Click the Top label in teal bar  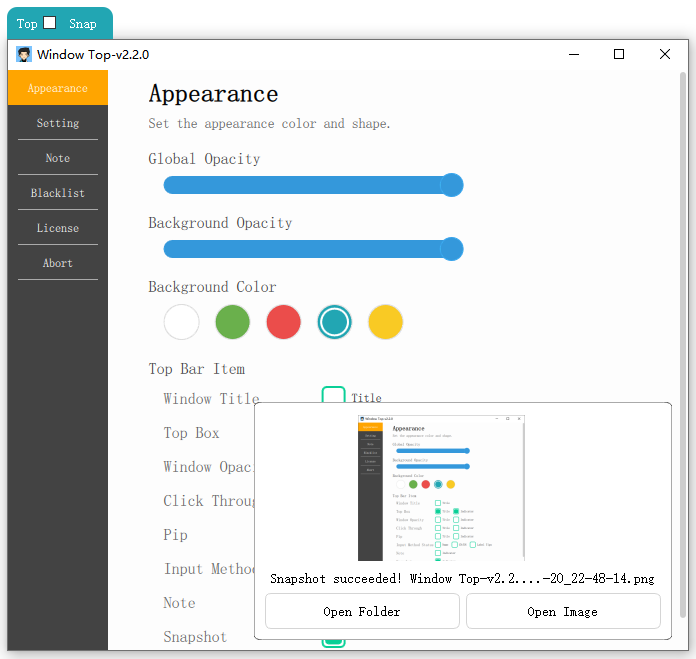click(27, 24)
